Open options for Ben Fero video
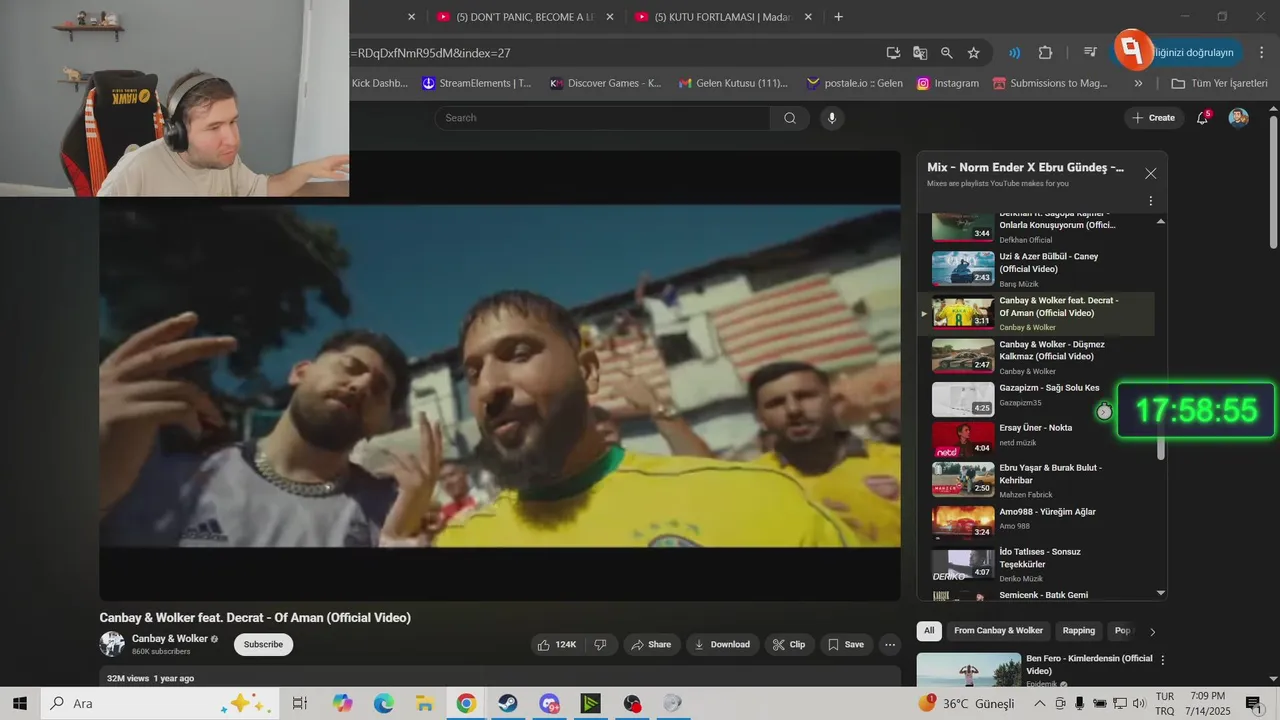 point(1162,660)
